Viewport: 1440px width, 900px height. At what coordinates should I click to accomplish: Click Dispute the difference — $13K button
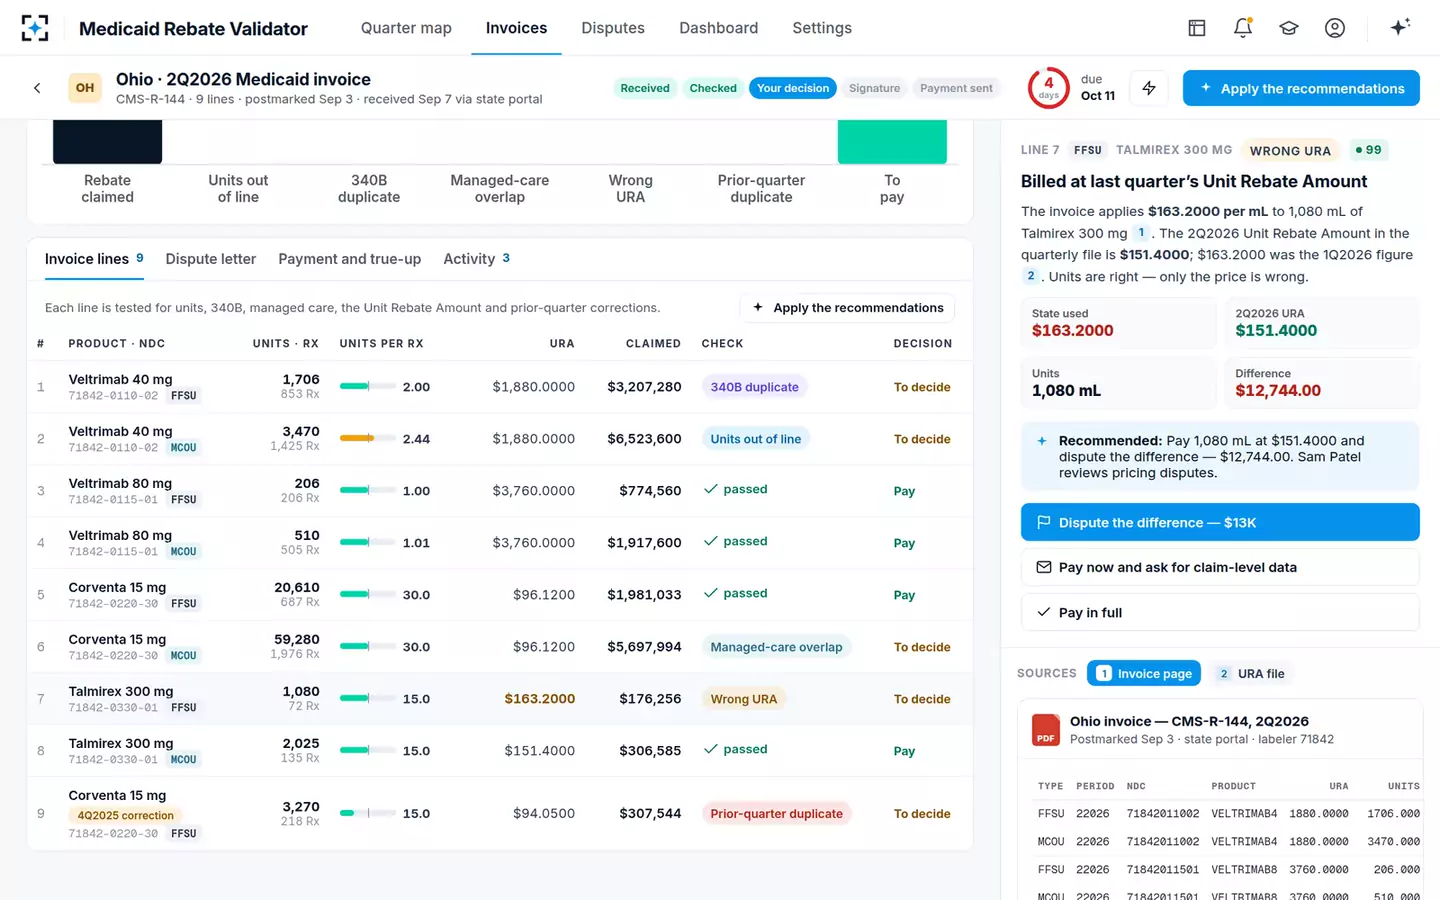click(x=1220, y=522)
